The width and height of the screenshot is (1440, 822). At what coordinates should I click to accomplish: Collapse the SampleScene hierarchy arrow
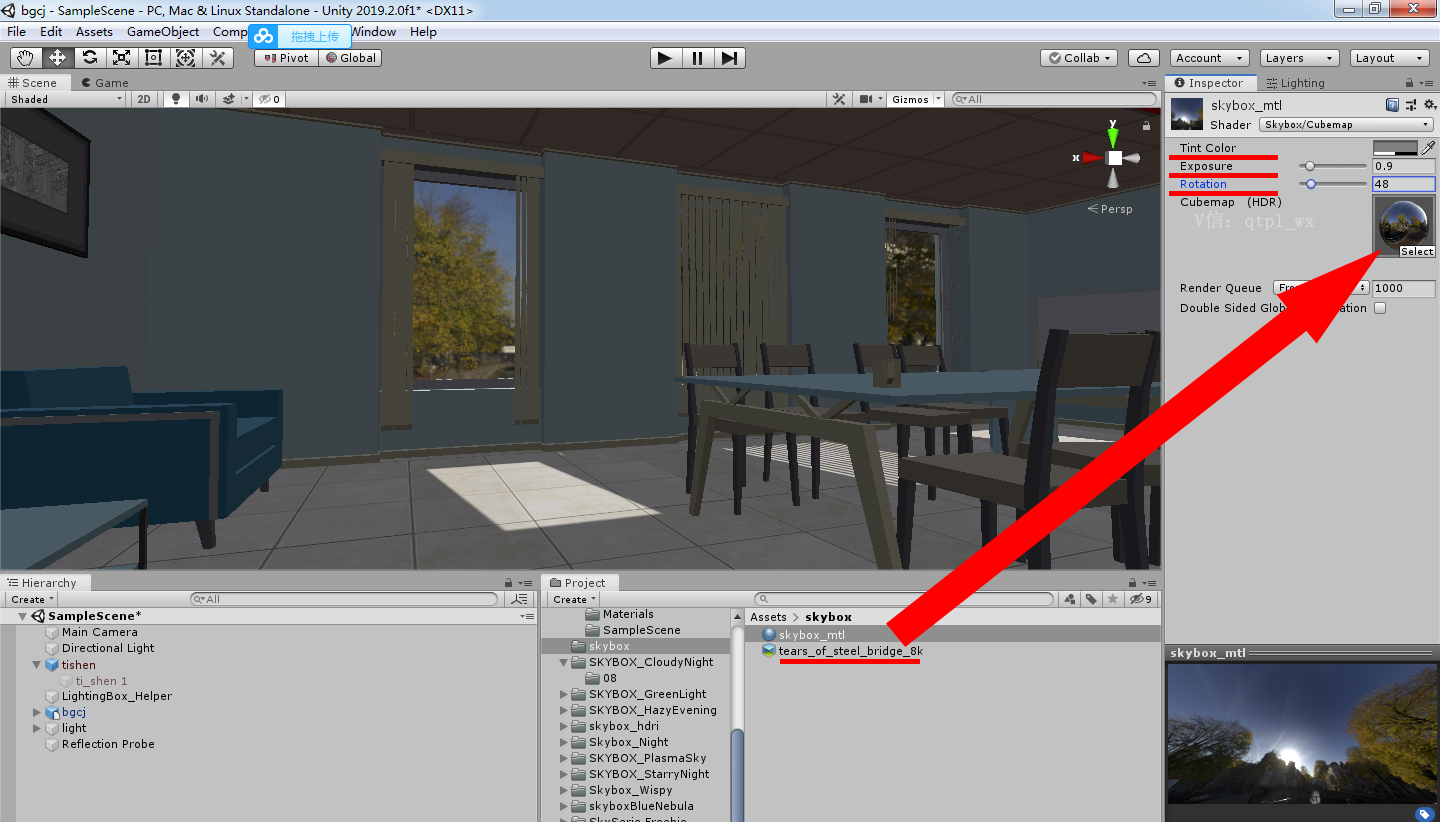[23, 616]
